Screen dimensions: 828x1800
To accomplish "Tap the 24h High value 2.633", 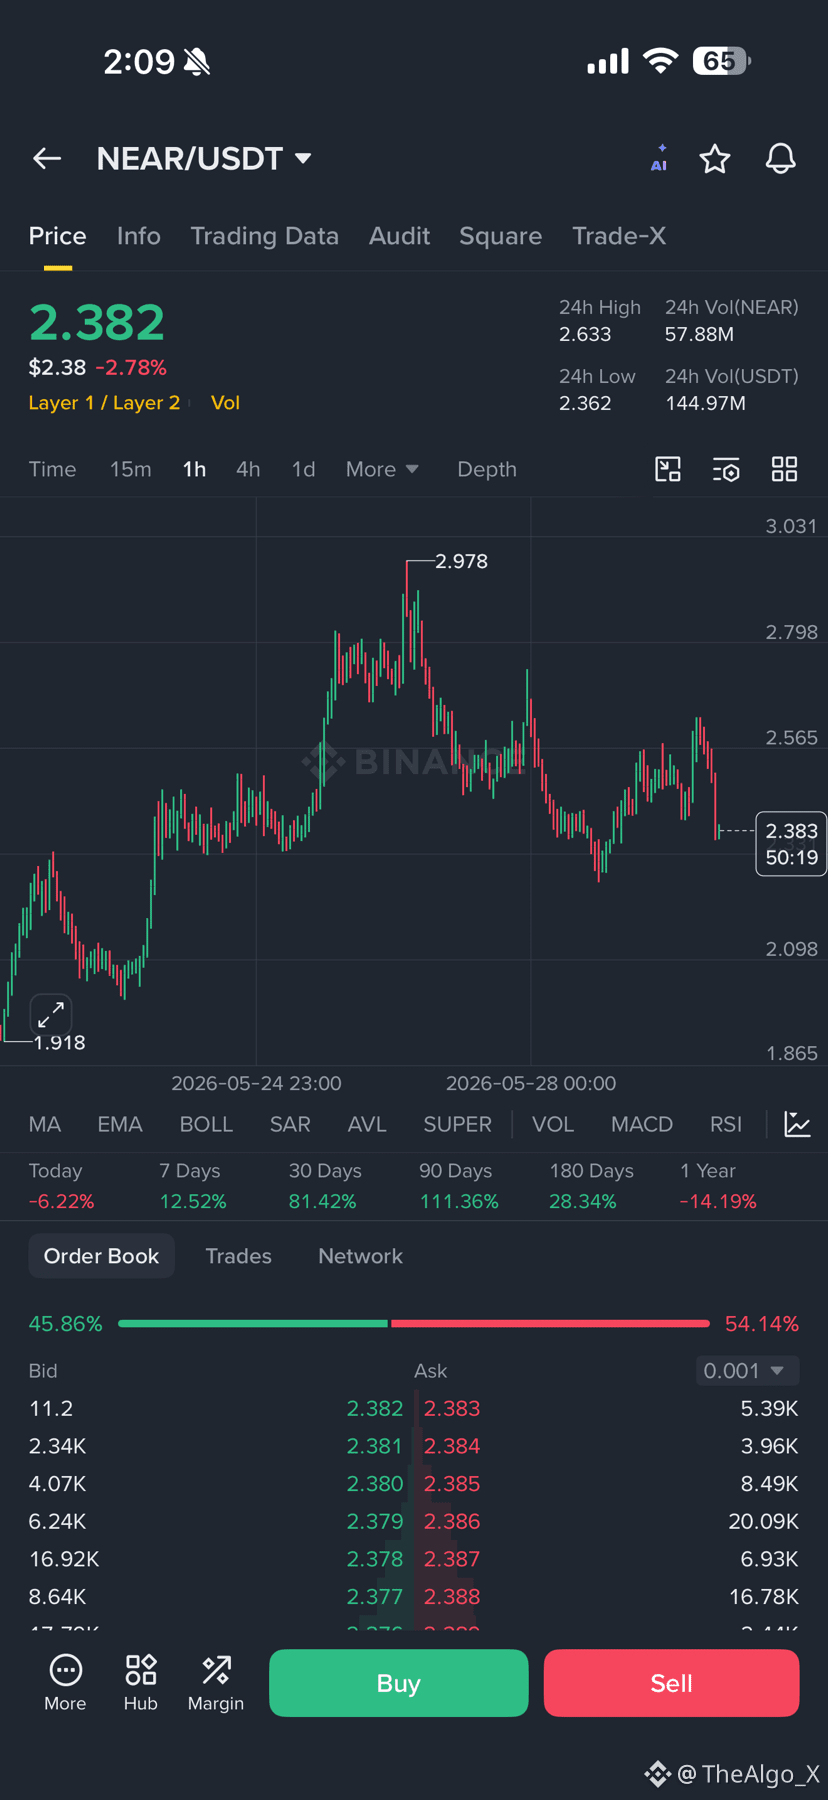I will (585, 334).
